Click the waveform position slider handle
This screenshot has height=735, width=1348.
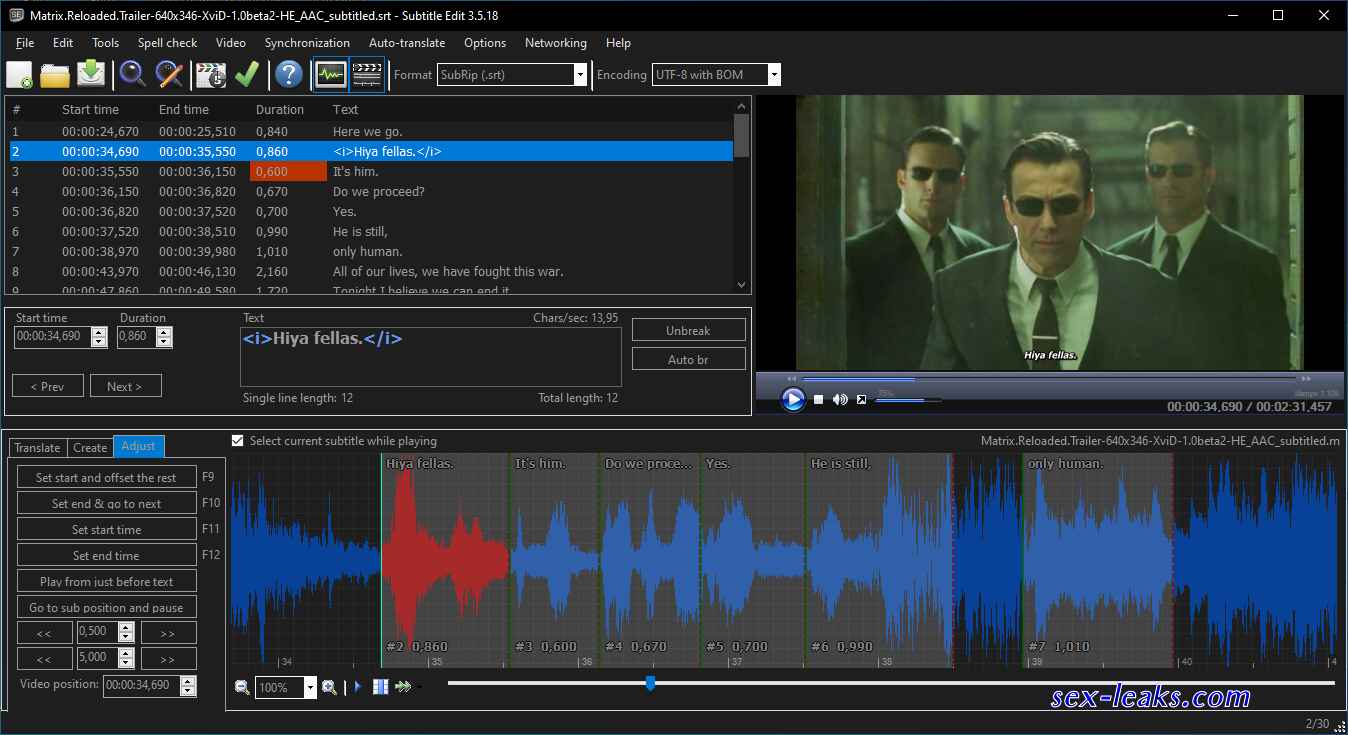pos(651,683)
